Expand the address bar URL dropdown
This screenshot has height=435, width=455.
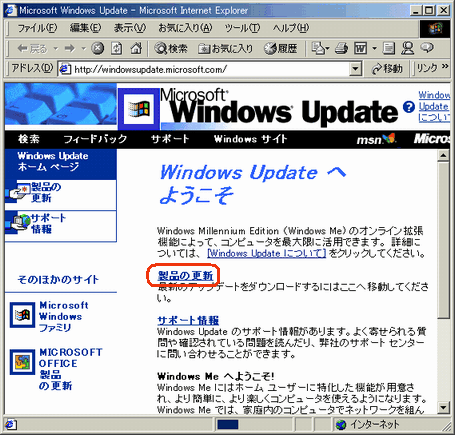point(355,69)
